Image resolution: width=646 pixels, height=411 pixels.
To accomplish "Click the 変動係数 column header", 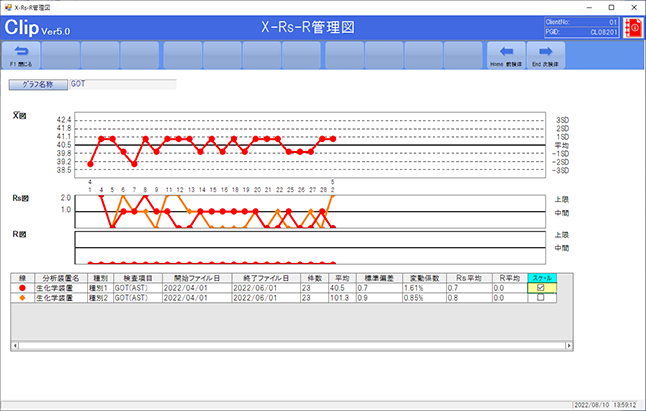I will point(424,278).
